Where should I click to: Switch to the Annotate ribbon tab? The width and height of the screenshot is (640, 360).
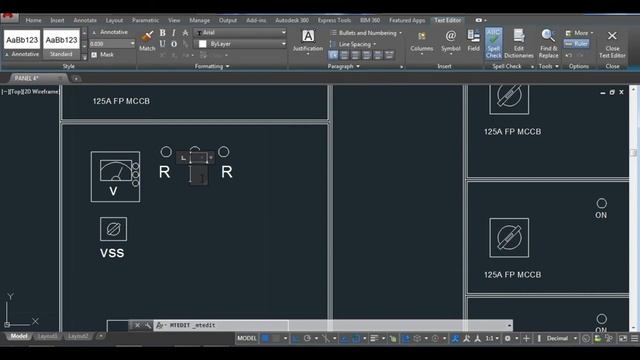pos(85,20)
